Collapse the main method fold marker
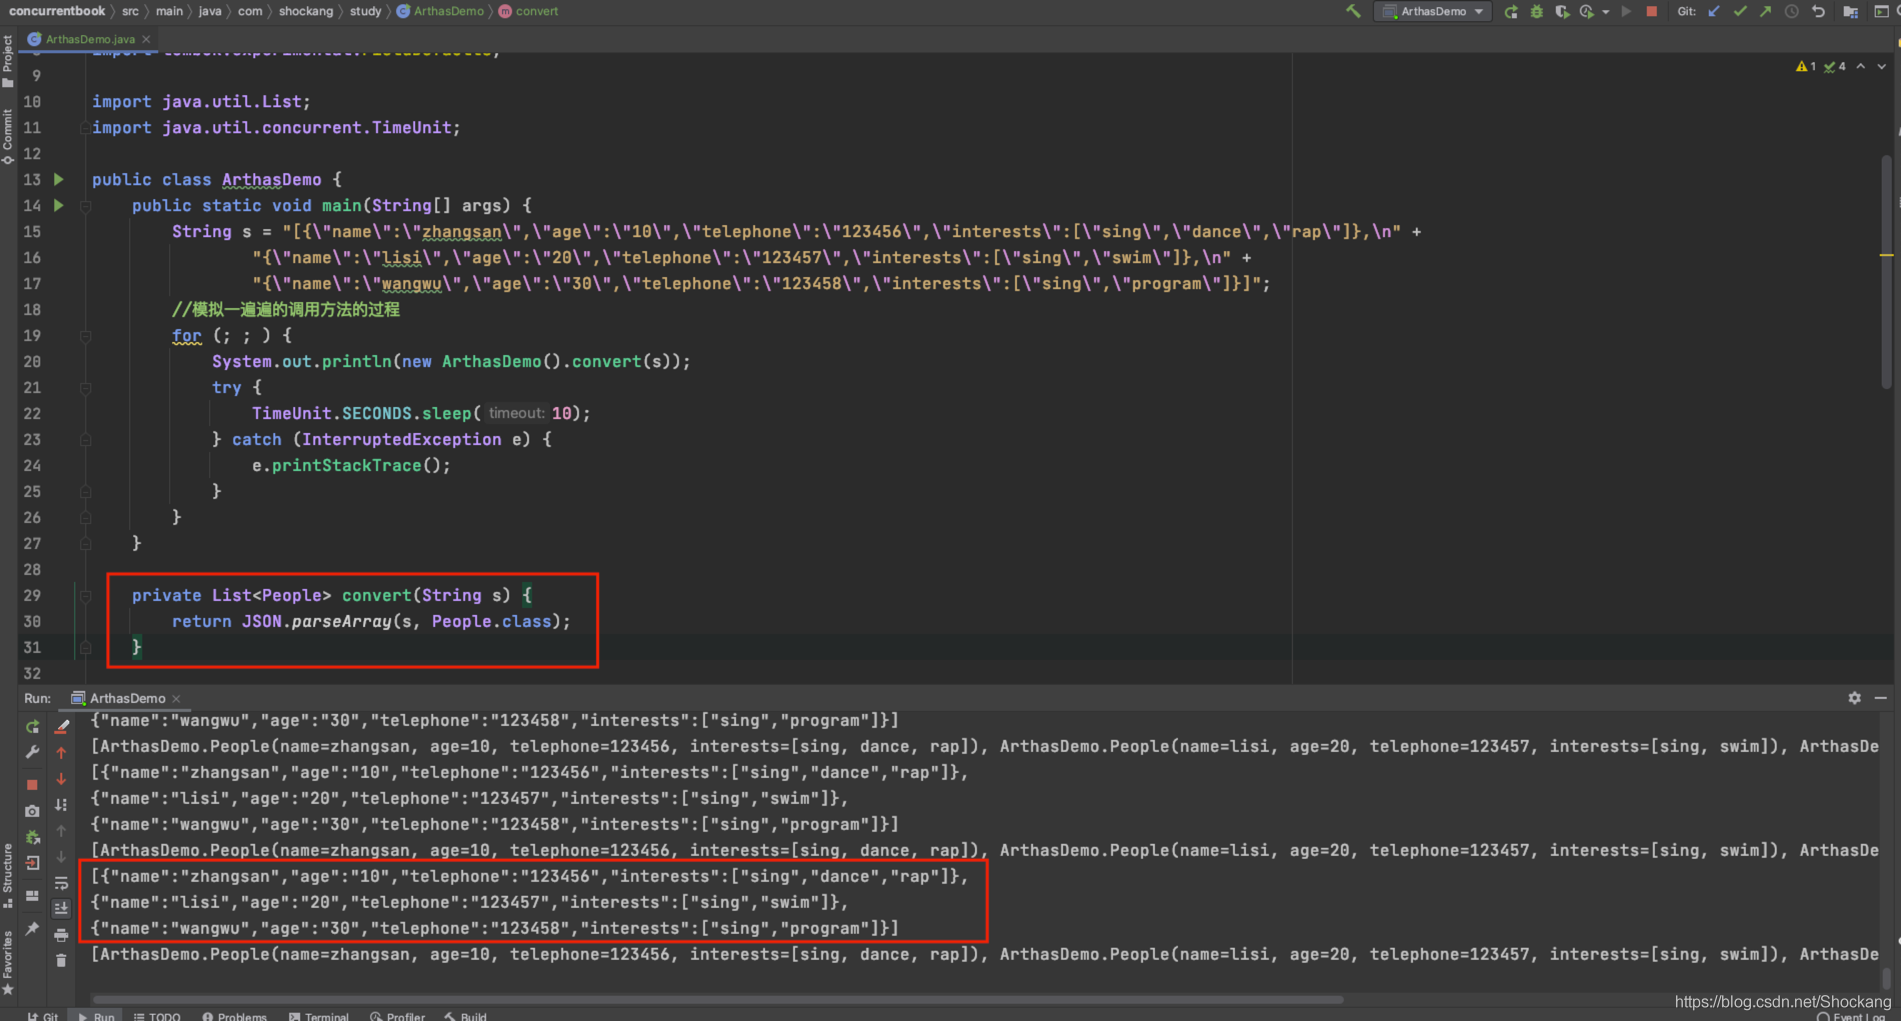This screenshot has height=1021, width=1901. click(x=86, y=206)
